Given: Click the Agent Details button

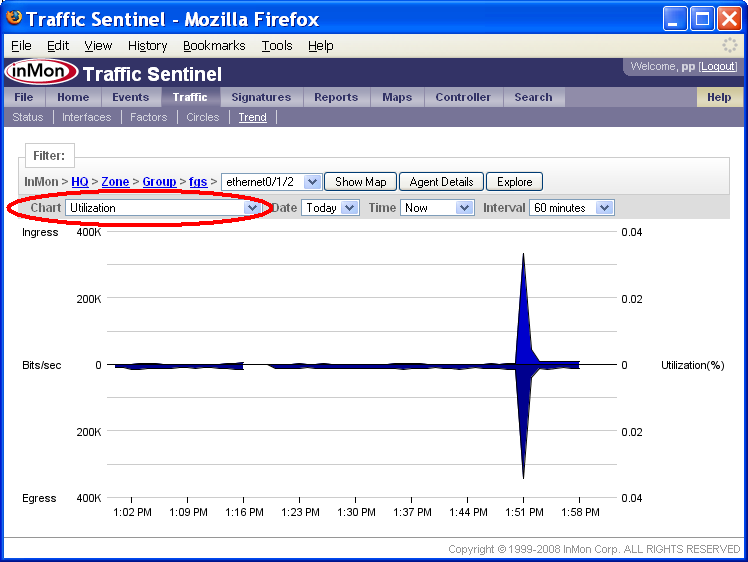Looking at the screenshot, I should tap(441, 182).
